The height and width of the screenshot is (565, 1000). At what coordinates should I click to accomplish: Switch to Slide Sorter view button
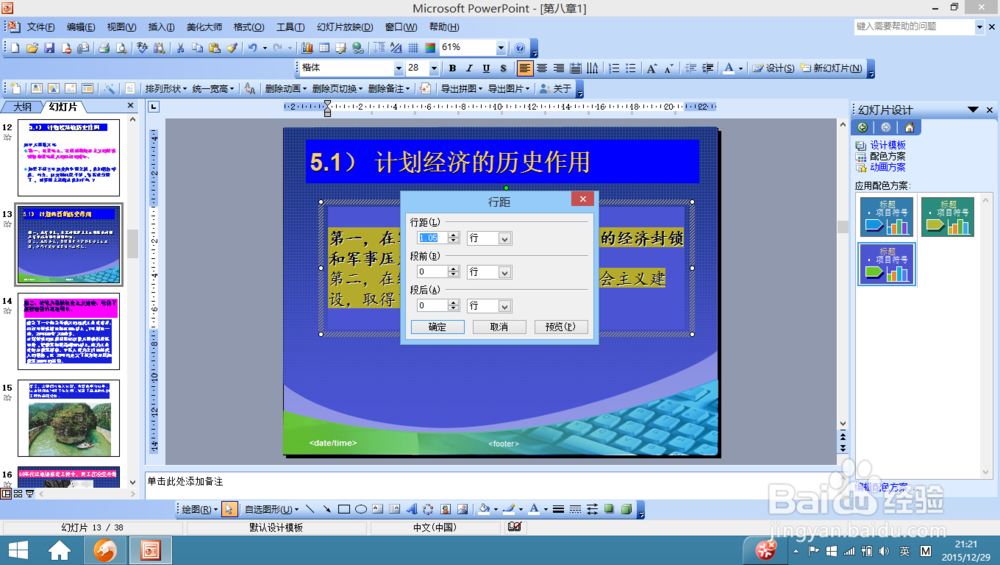[18, 494]
